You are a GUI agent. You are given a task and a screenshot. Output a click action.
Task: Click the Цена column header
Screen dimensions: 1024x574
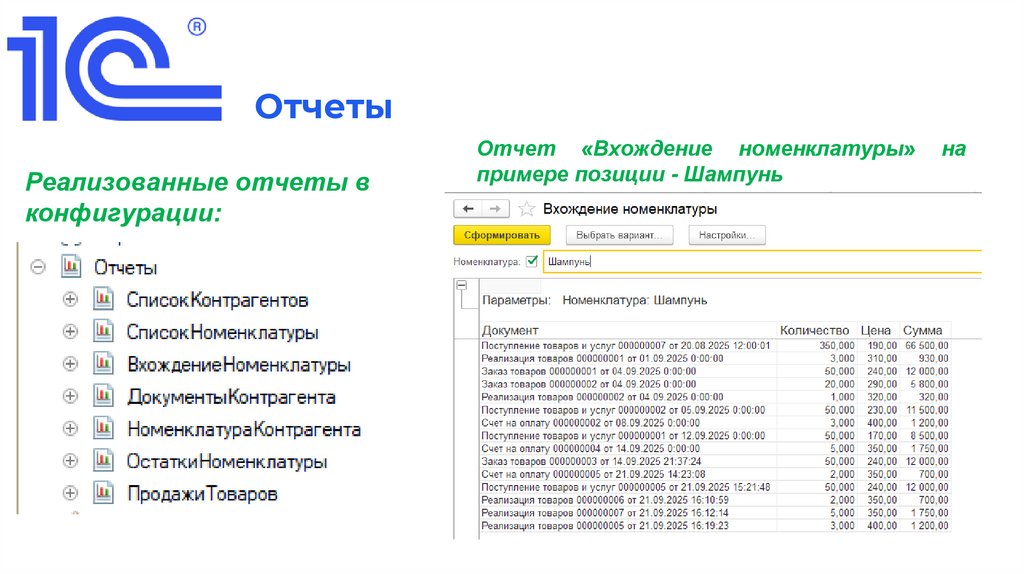[x=876, y=330]
